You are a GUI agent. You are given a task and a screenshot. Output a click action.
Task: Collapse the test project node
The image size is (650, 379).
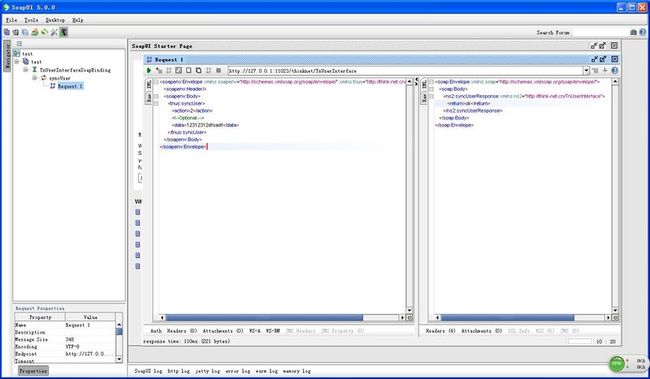(x=17, y=62)
